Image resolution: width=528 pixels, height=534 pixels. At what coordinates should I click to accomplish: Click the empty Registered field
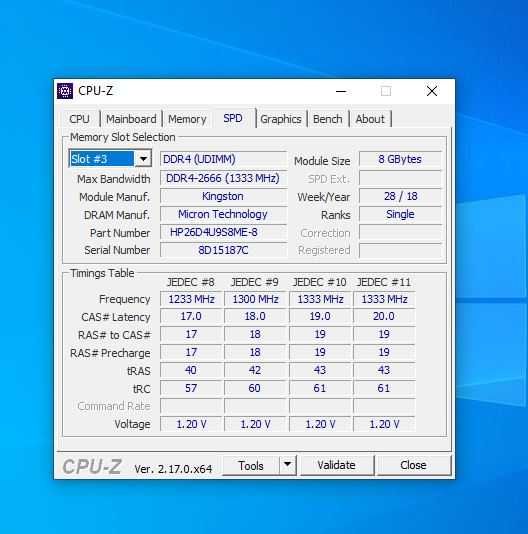click(400, 250)
